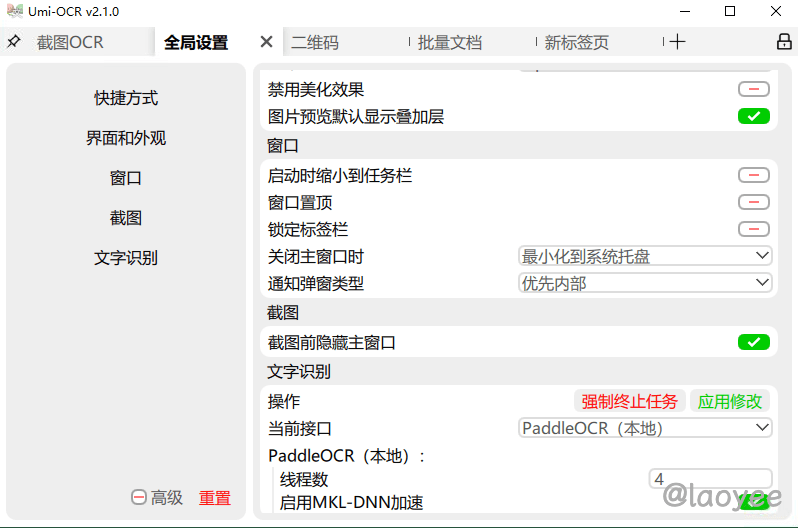Close the 全局设置 tab with X
Viewport: 798px width, 528px height.
click(266, 42)
